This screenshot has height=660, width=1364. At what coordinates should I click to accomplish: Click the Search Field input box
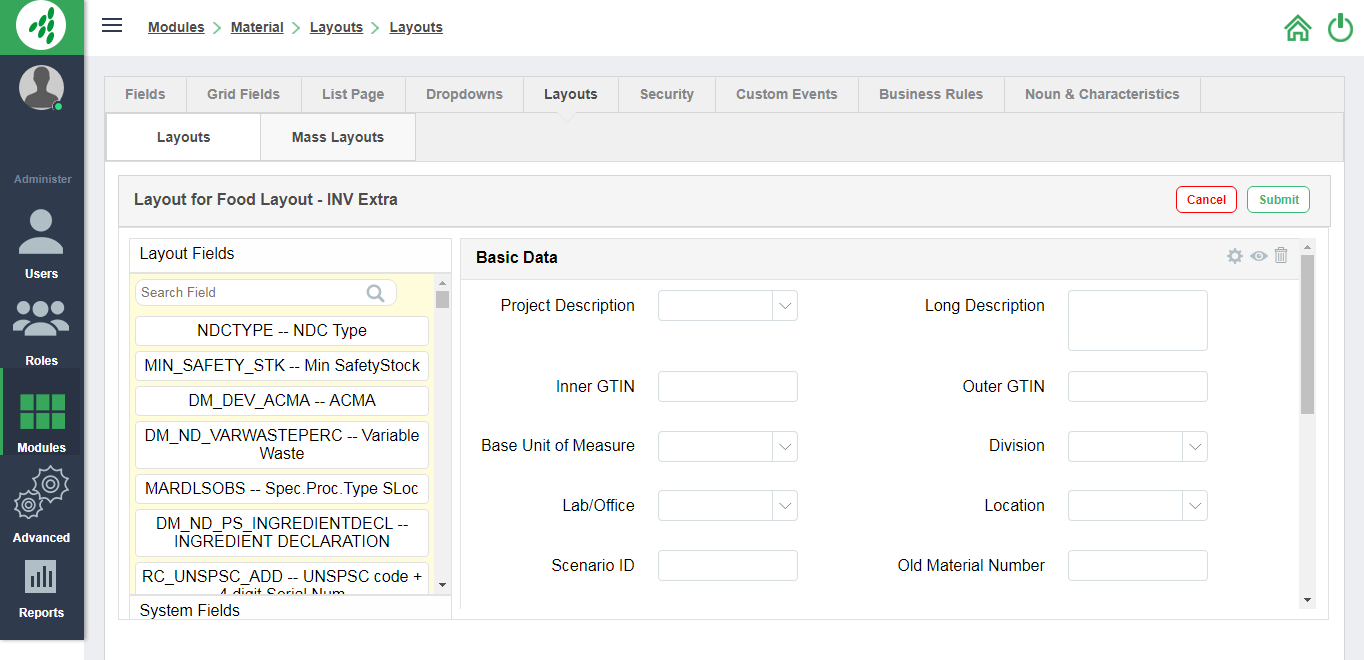(x=252, y=292)
